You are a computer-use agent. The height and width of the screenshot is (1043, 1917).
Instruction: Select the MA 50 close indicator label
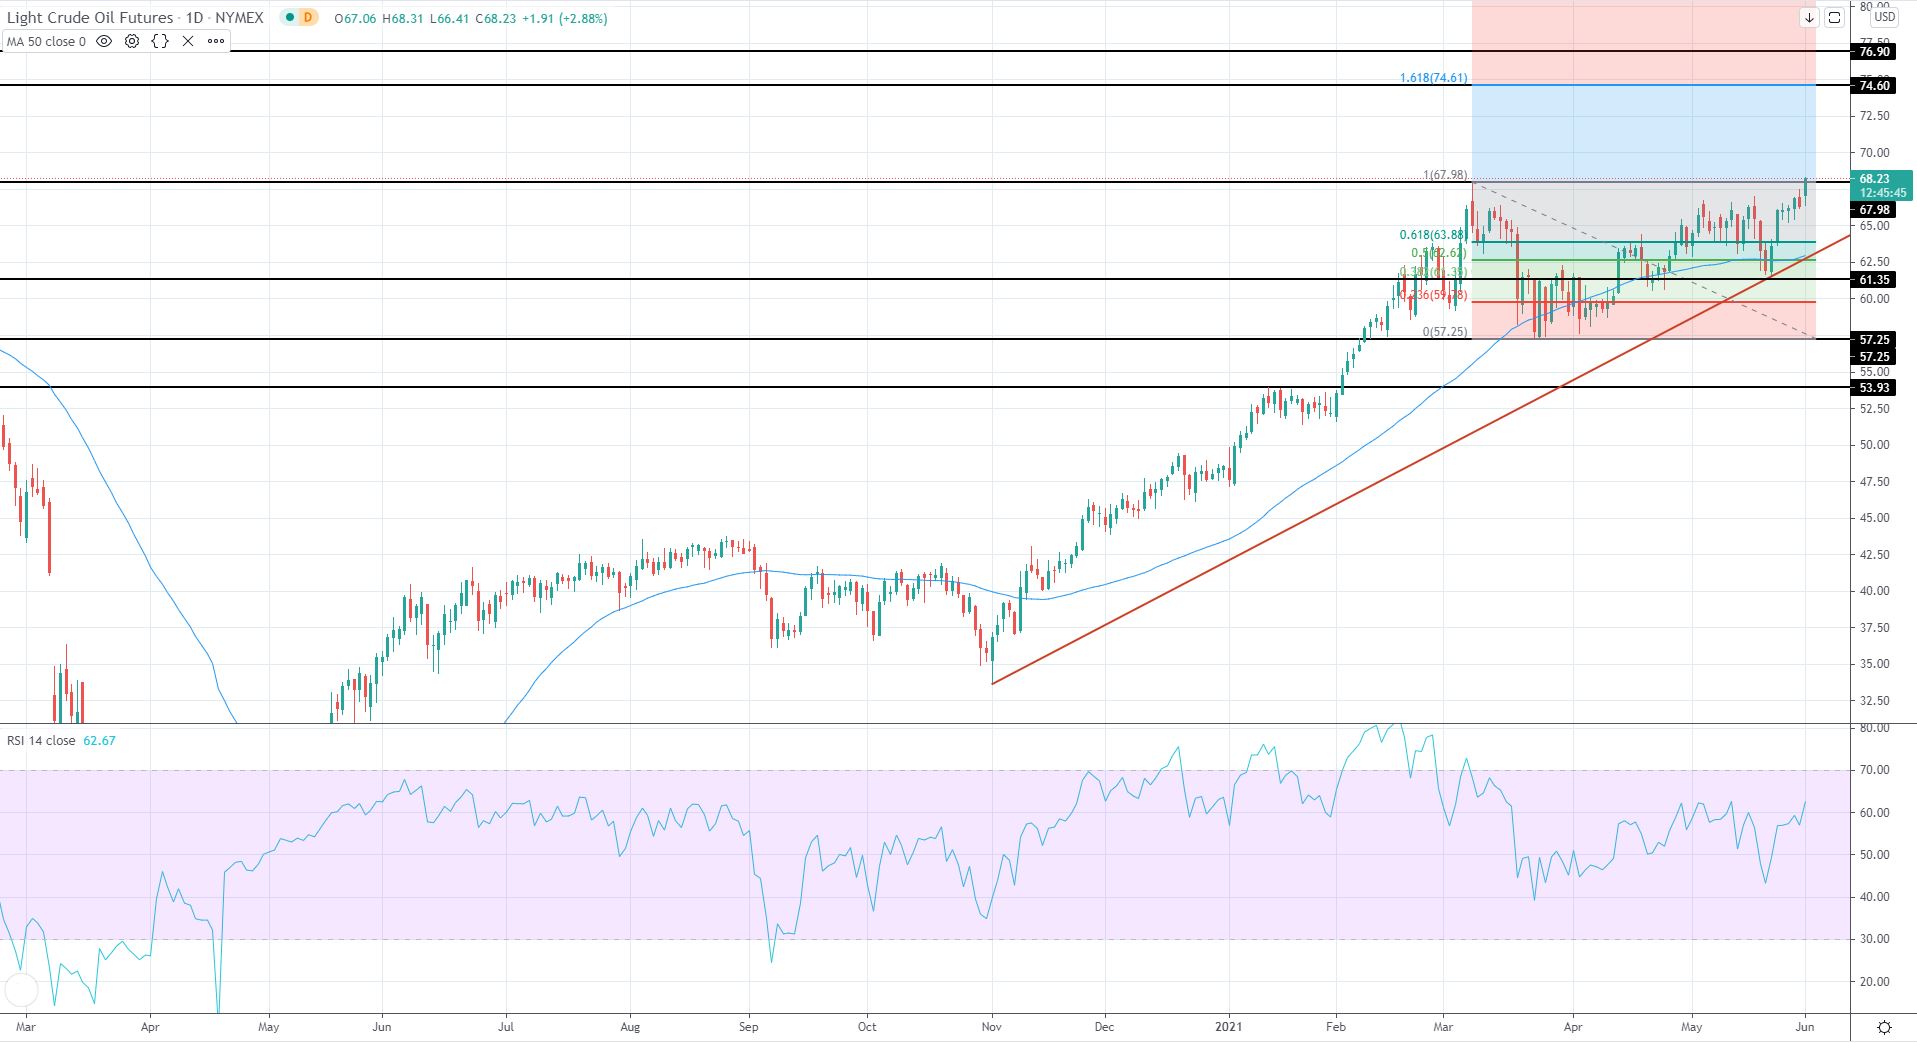pos(46,42)
